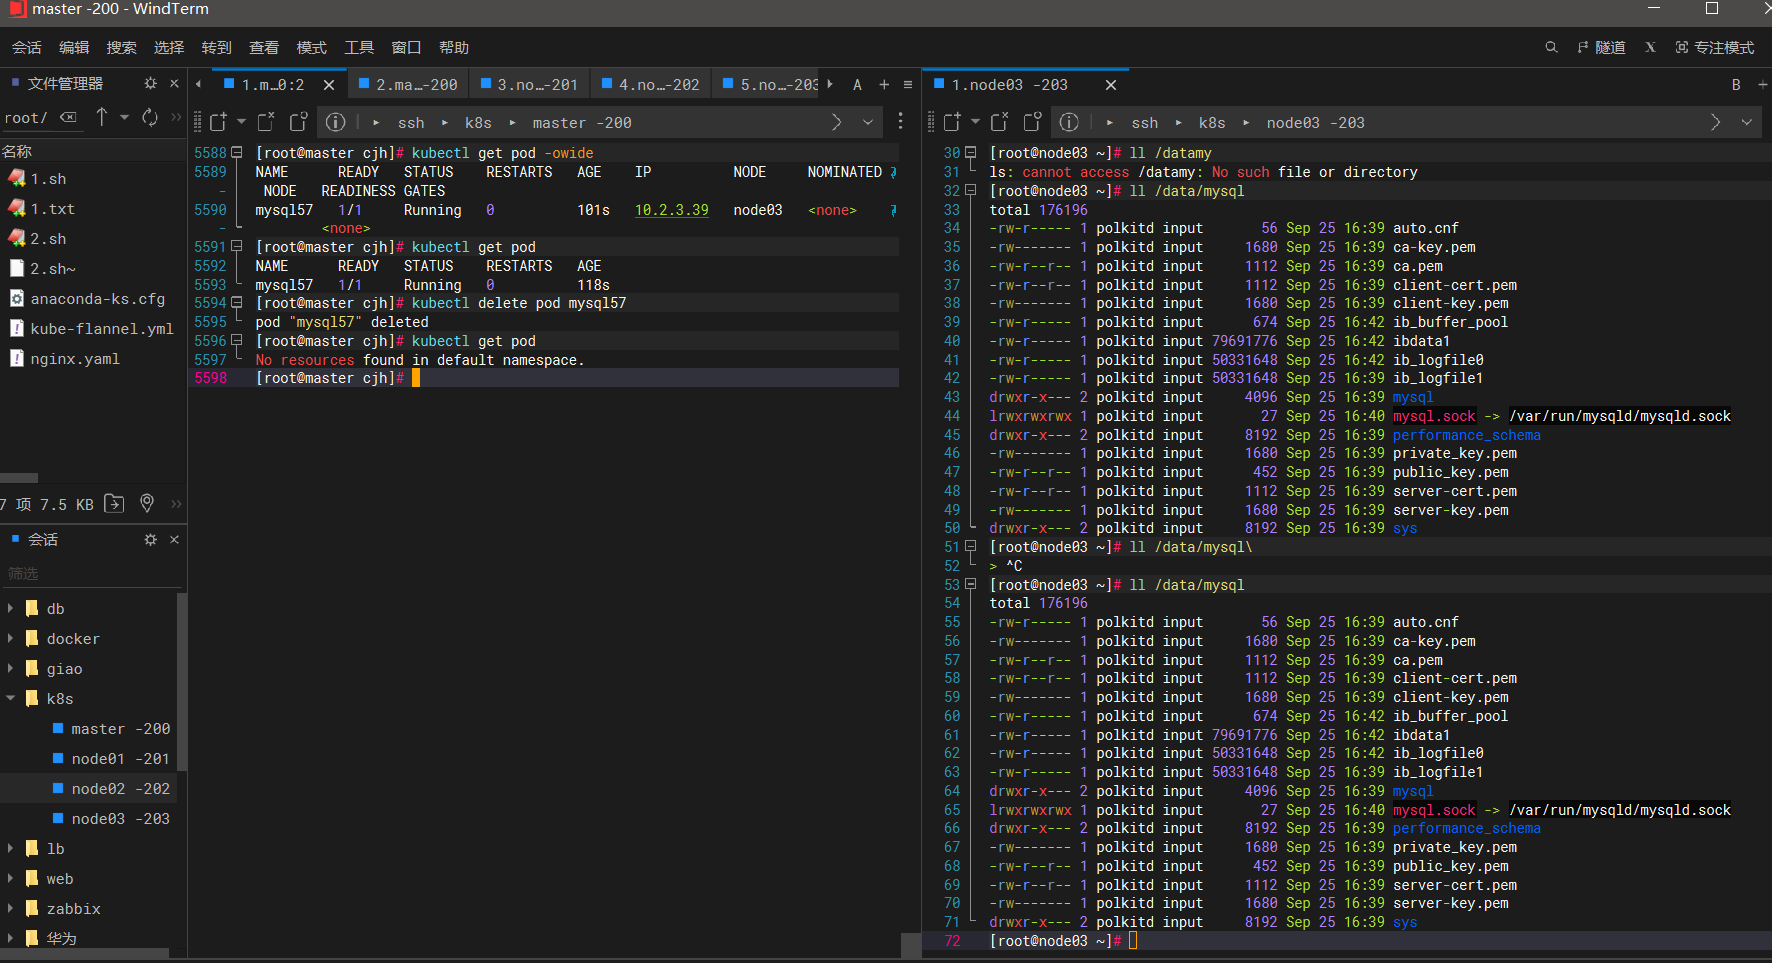Fold the command block at line 5591
Screen dimensions: 1772x963
click(237, 247)
